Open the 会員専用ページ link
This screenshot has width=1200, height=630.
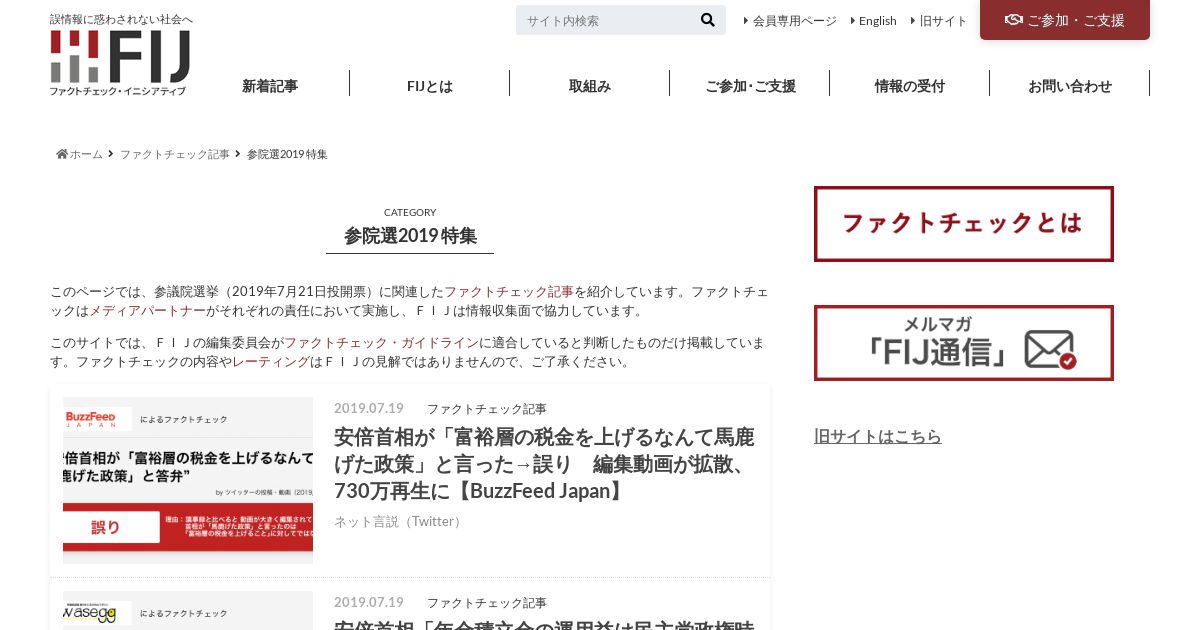point(795,20)
